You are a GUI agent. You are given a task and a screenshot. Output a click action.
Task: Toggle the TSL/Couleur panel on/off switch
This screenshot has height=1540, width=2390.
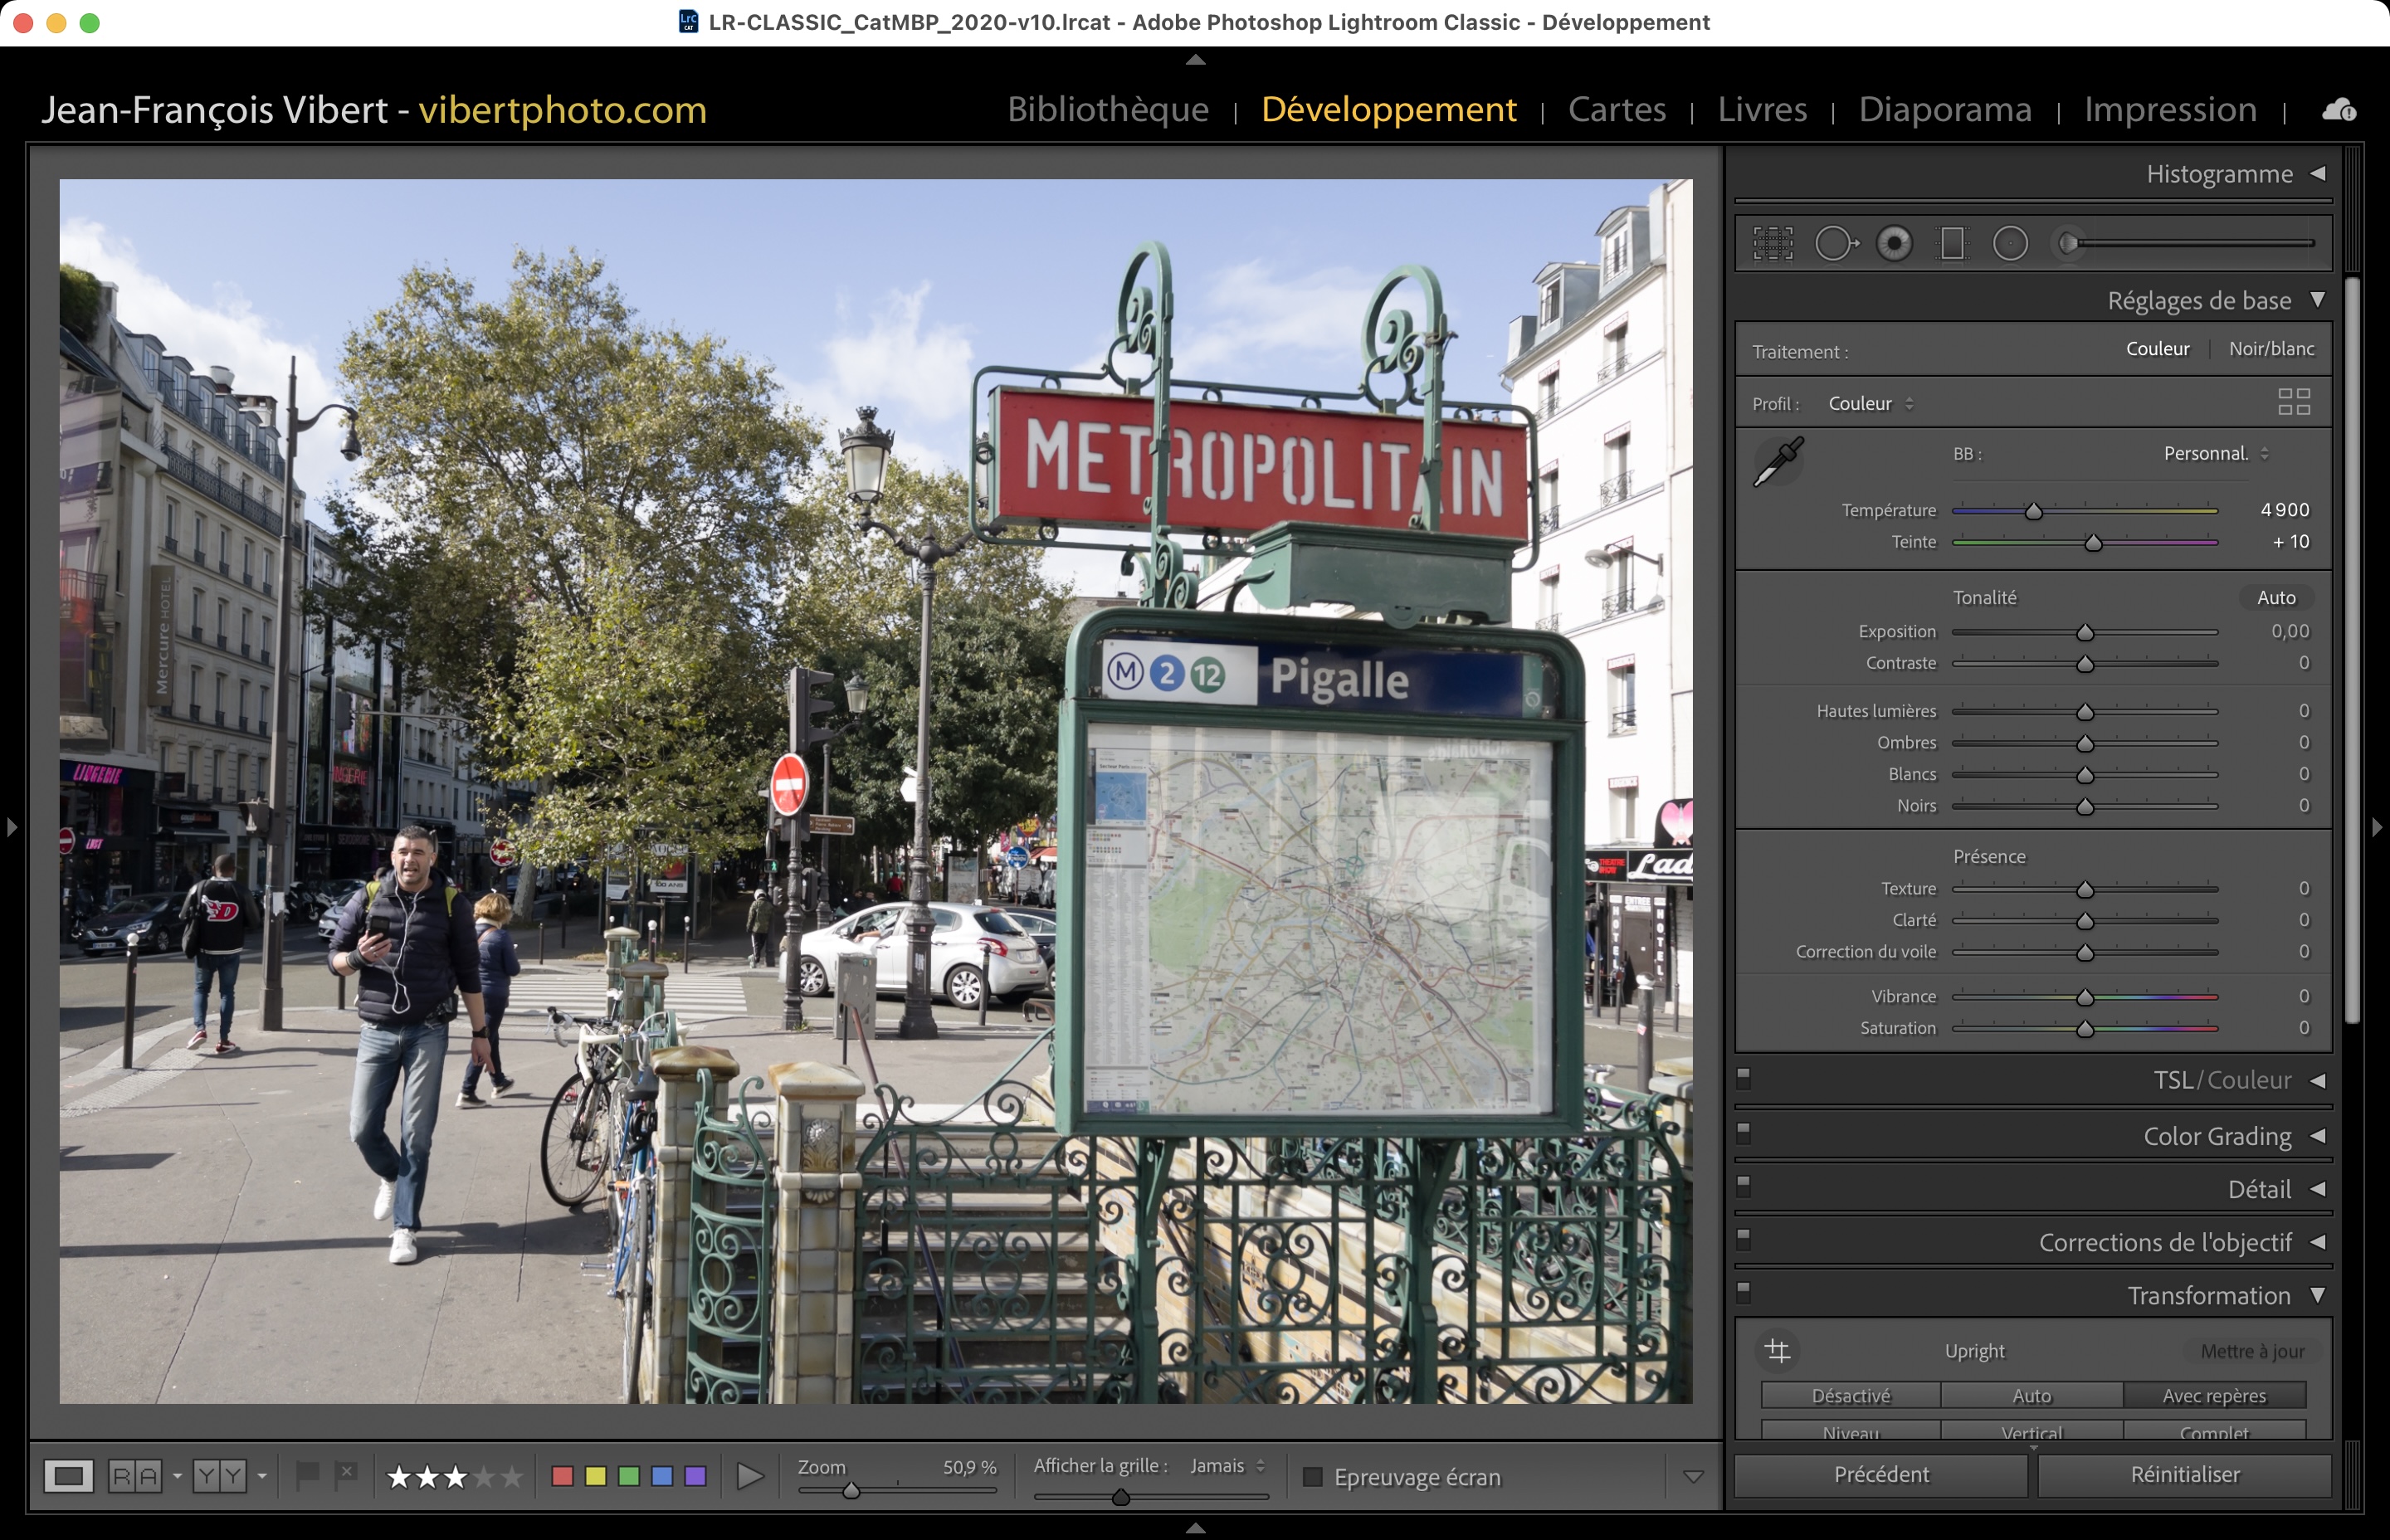pos(1744,1077)
